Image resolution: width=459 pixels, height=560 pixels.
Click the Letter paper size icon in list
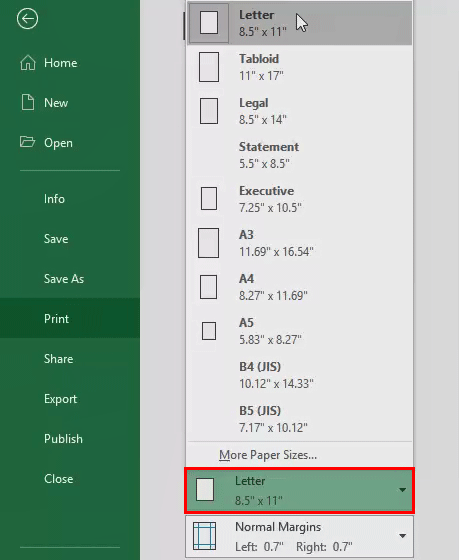tap(209, 23)
